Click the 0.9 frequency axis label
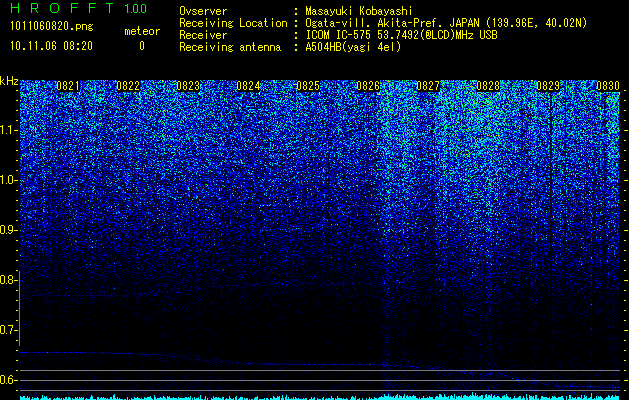 pyautogui.click(x=8, y=230)
